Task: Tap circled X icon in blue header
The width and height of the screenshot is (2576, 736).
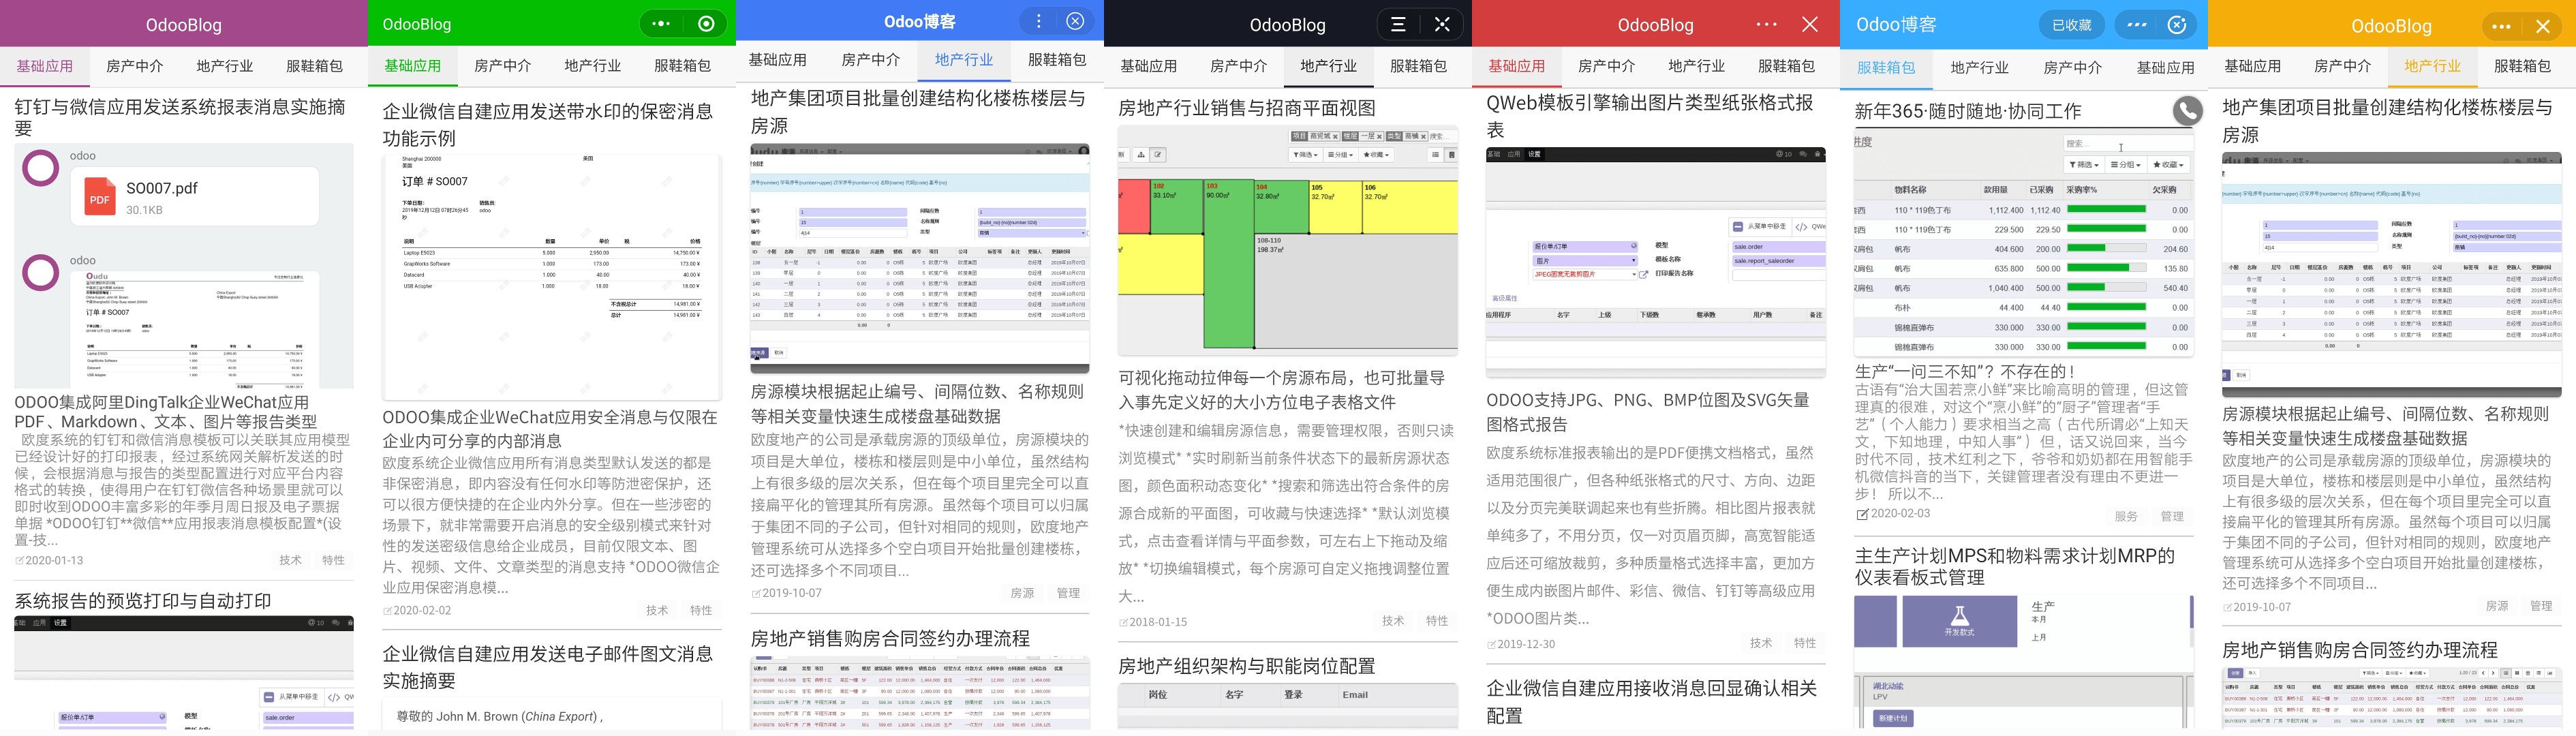Action: (x=1075, y=21)
